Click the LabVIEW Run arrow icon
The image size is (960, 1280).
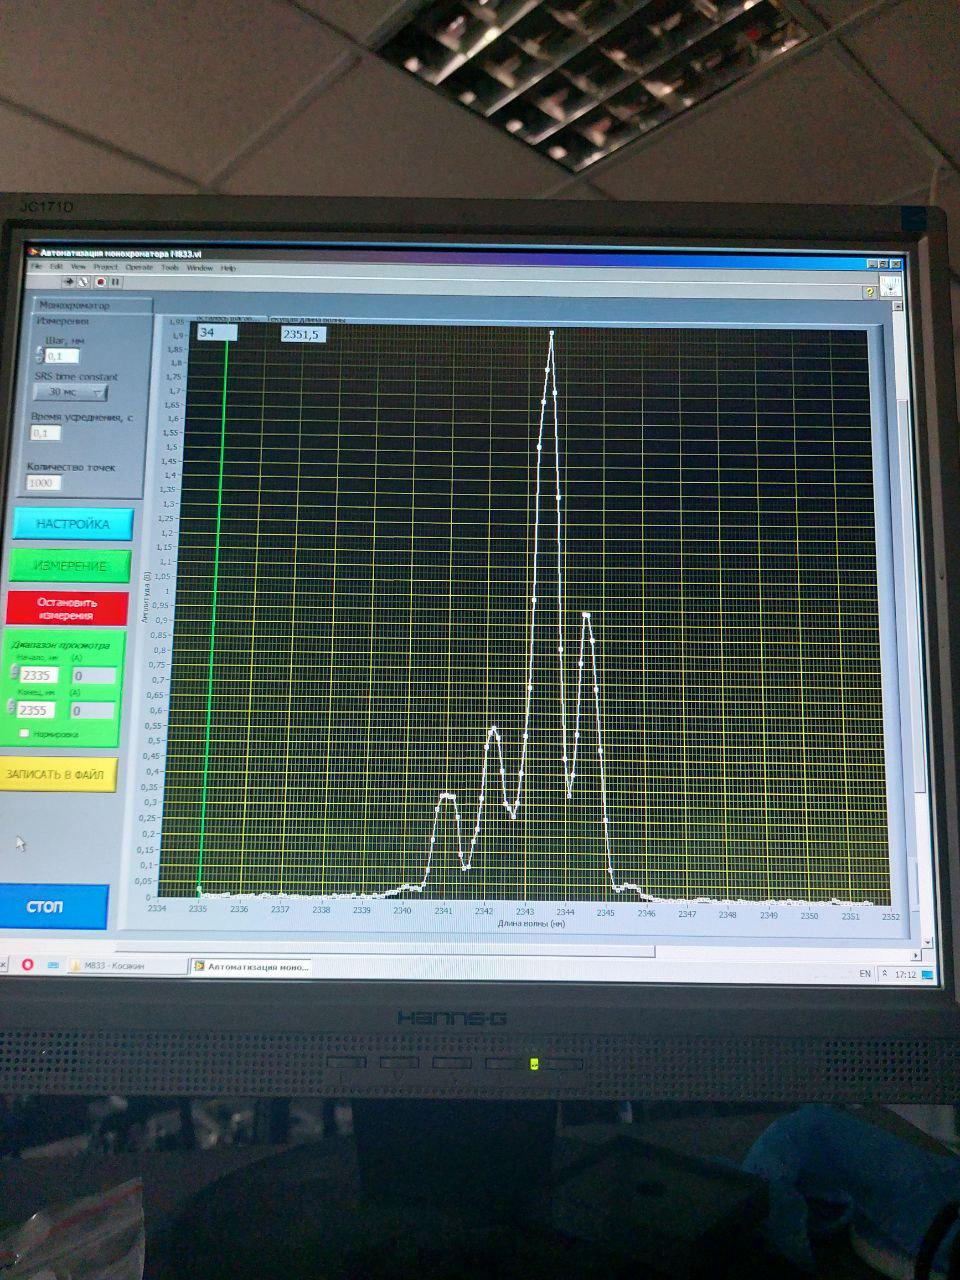tap(67, 282)
